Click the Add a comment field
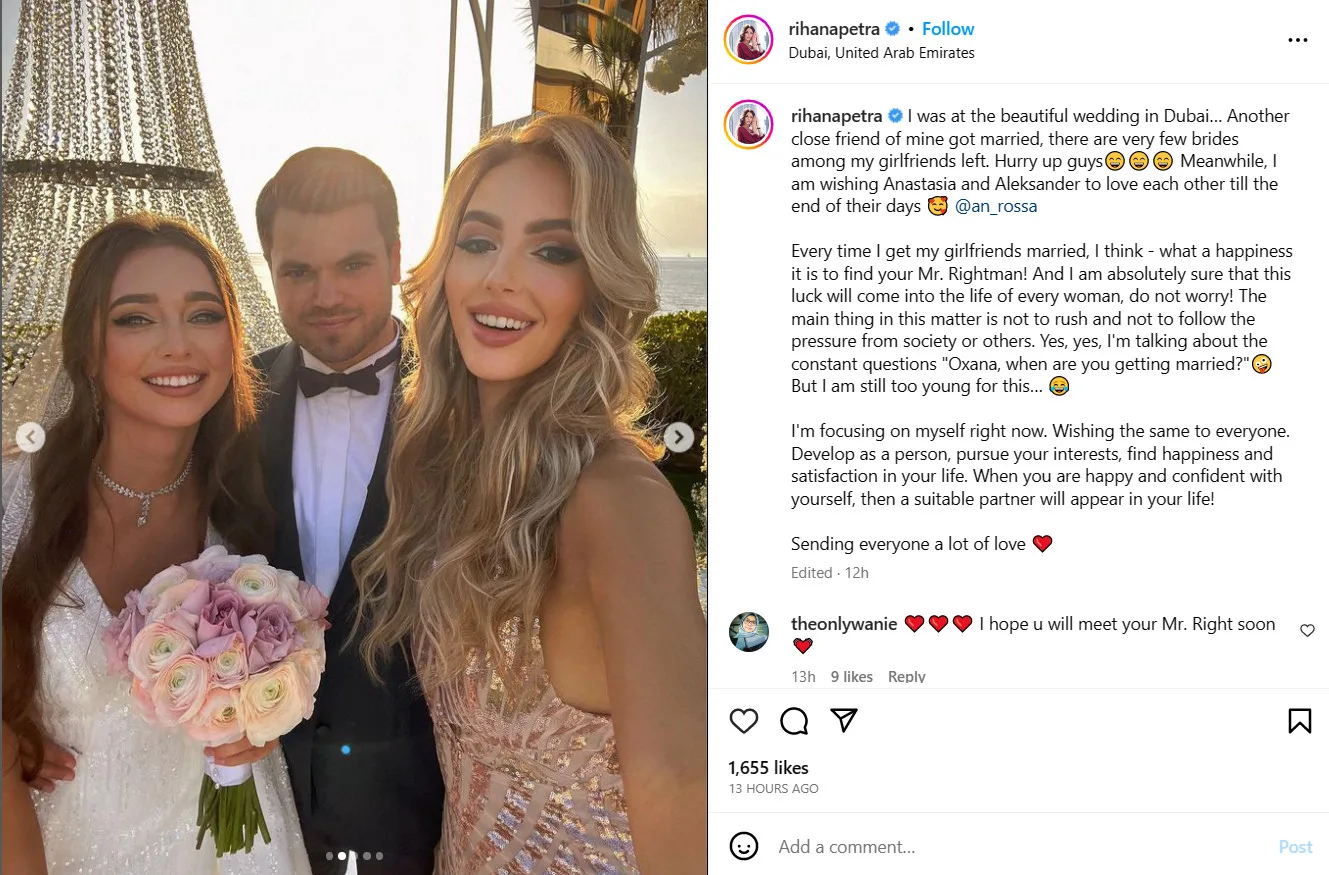This screenshot has height=875, width=1329. (x=1020, y=847)
